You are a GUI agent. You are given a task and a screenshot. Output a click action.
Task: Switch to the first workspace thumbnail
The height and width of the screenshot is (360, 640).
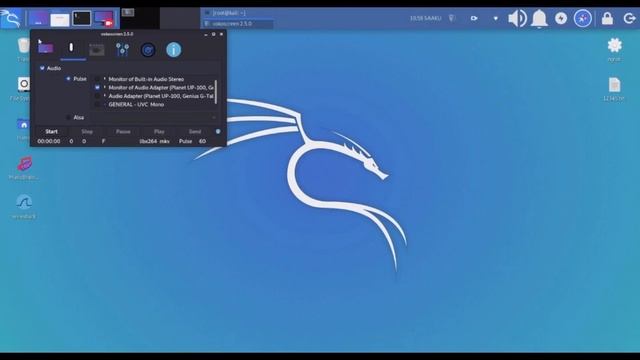click(38, 18)
